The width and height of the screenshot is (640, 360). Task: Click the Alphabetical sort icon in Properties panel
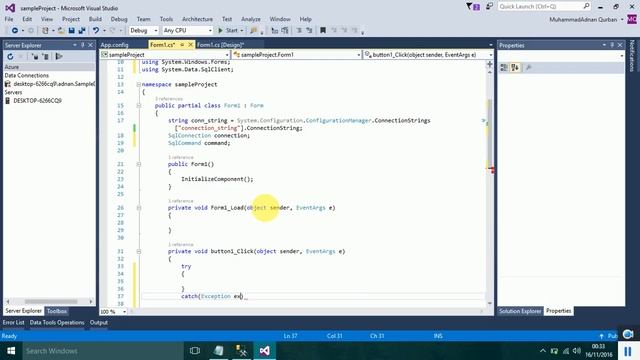[x=515, y=68]
